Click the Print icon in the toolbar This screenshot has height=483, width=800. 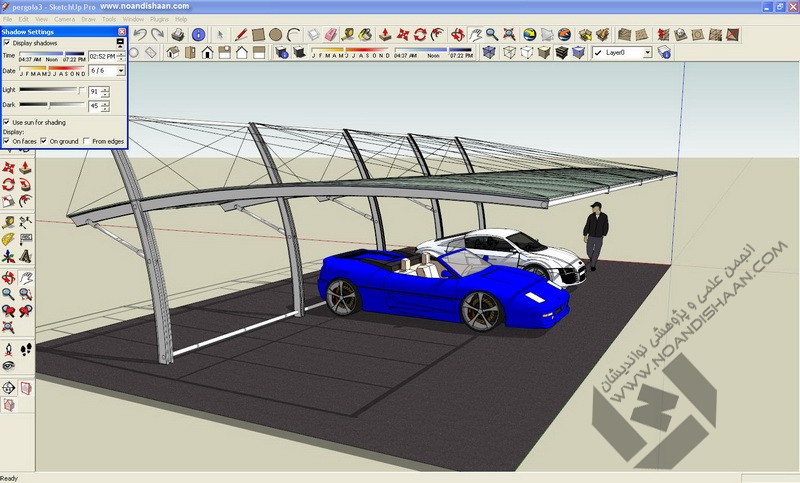(177, 34)
